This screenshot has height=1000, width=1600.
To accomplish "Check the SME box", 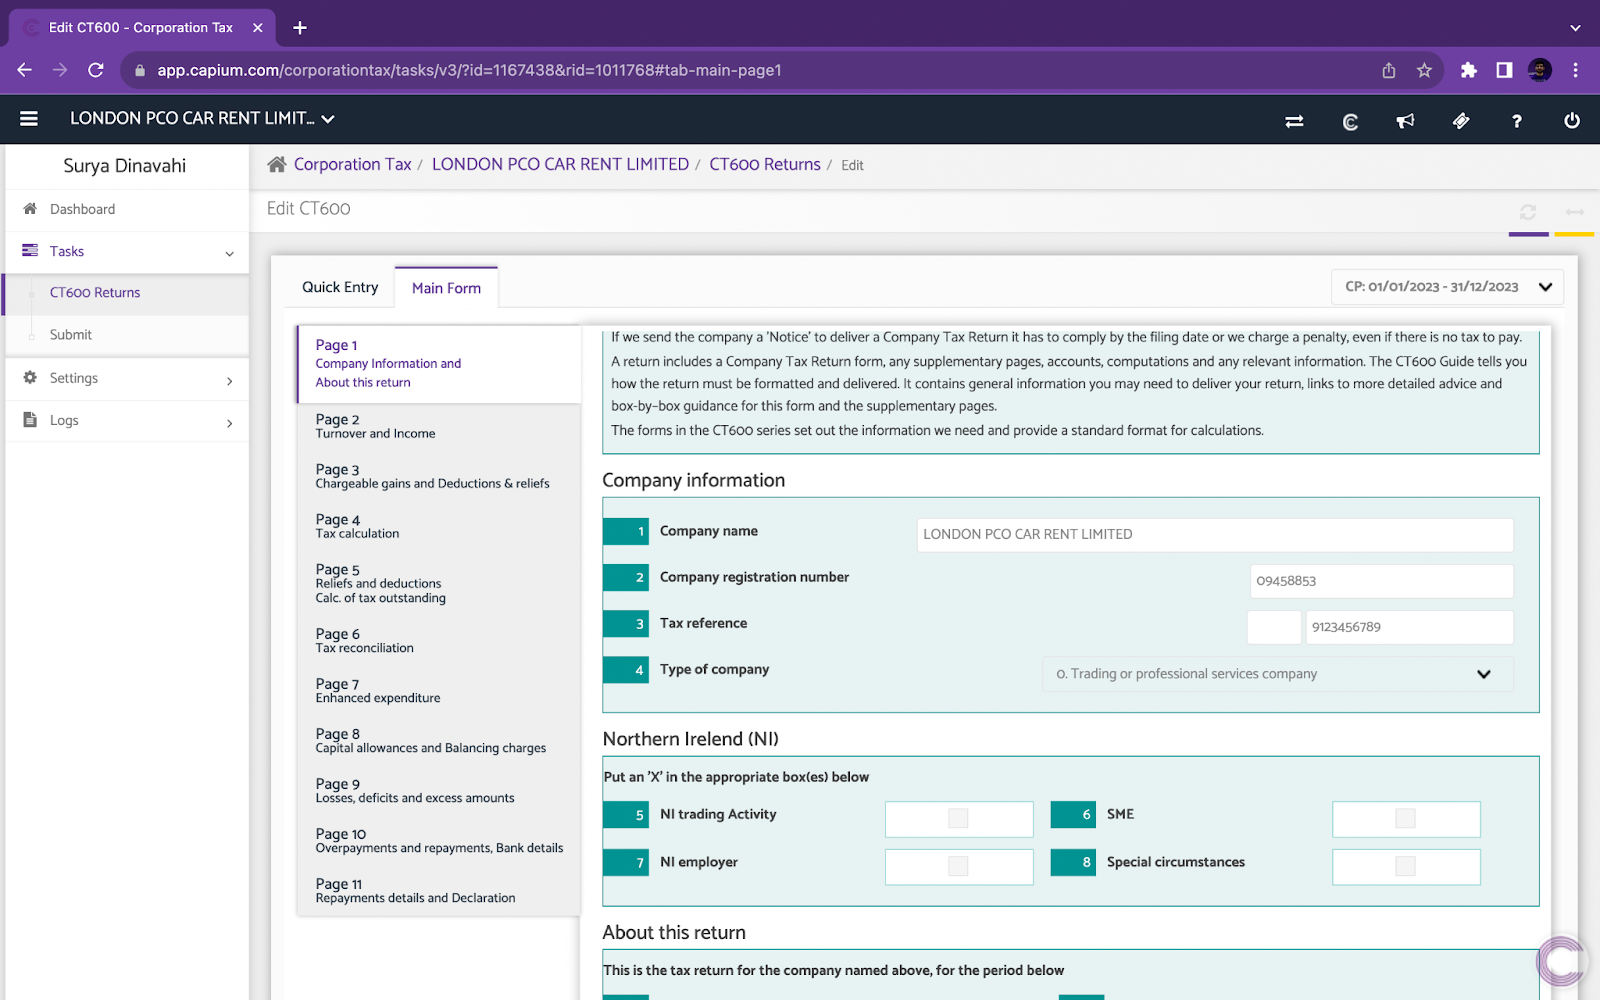I will pos(1405,818).
